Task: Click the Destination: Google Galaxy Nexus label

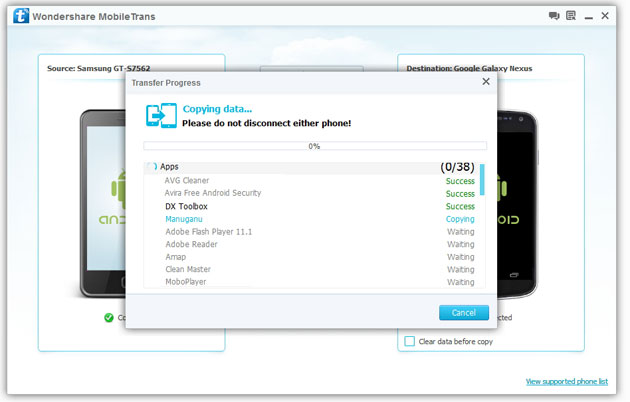Action: 469,68
